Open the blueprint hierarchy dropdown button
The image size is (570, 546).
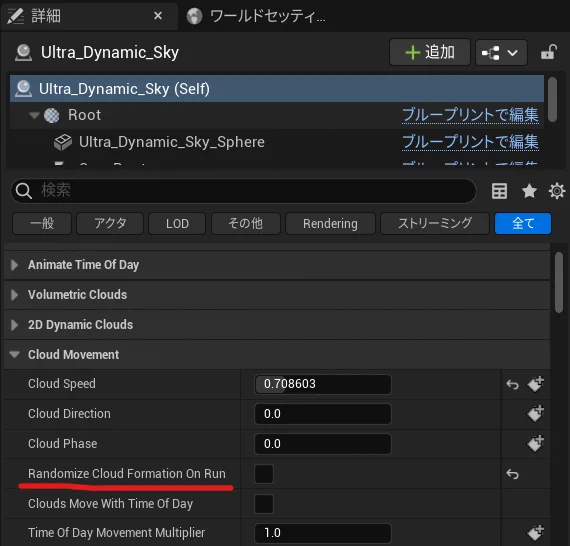point(501,53)
